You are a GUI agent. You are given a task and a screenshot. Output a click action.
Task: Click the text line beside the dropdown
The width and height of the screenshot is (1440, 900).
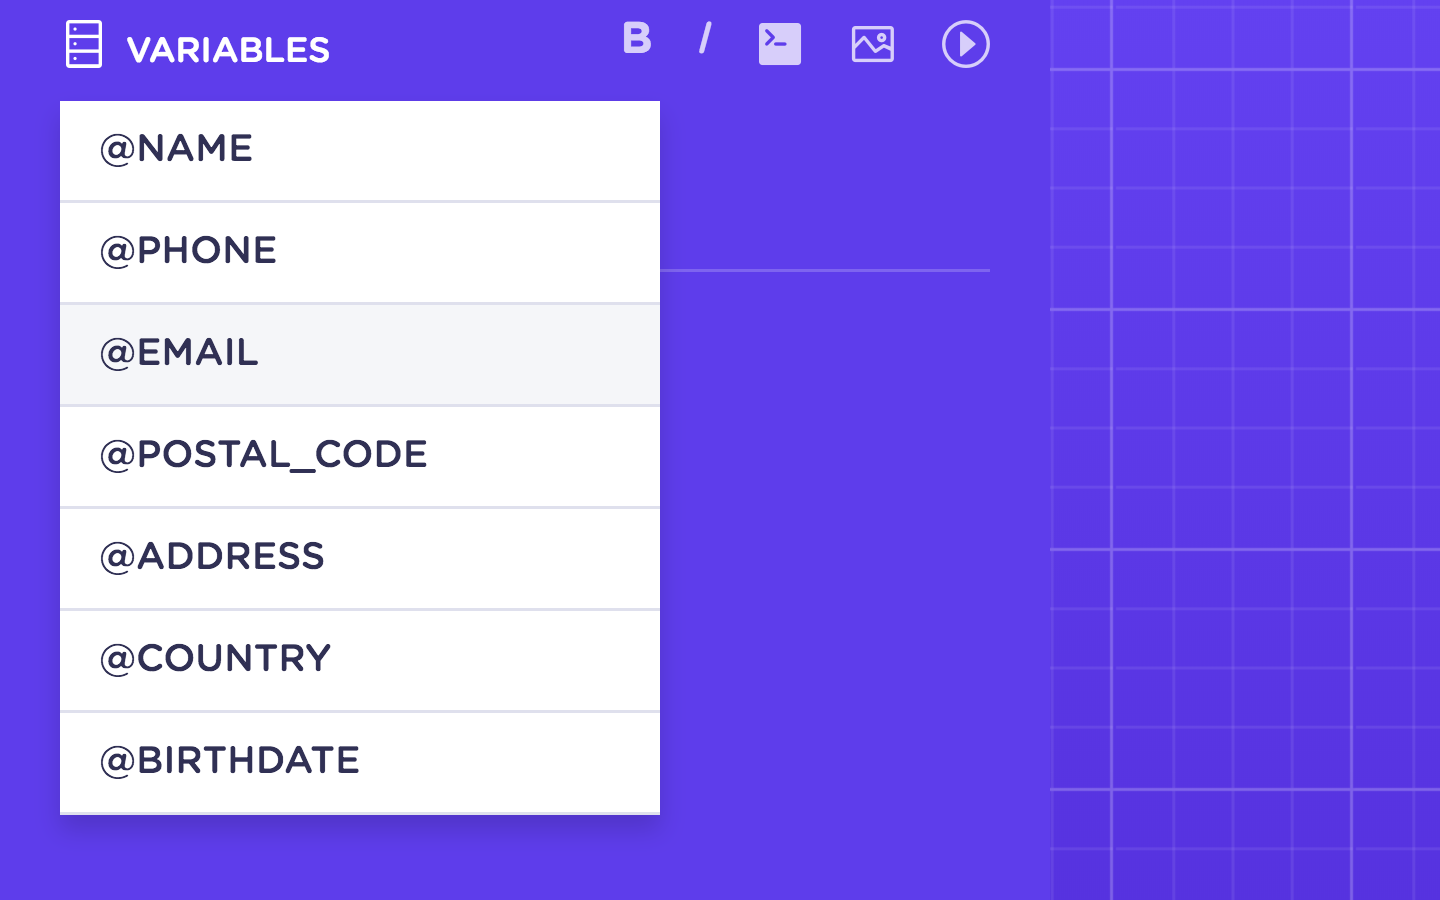pos(825,270)
